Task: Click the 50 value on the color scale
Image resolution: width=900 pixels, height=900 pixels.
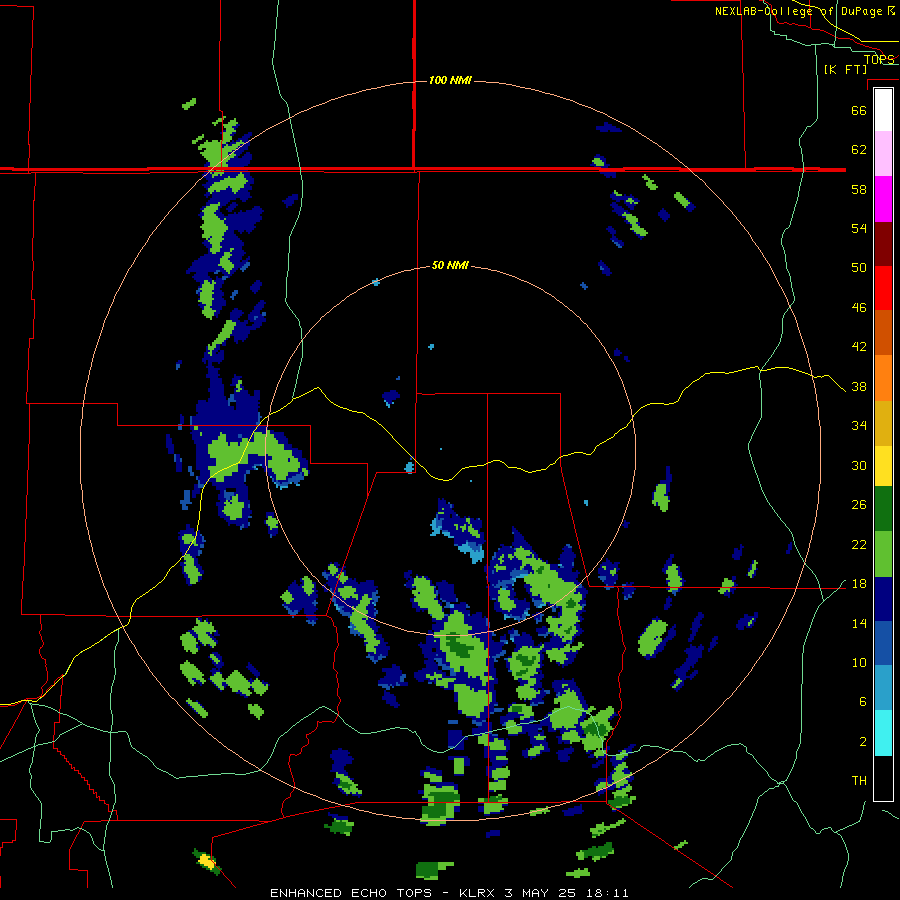Action: [x=859, y=268]
